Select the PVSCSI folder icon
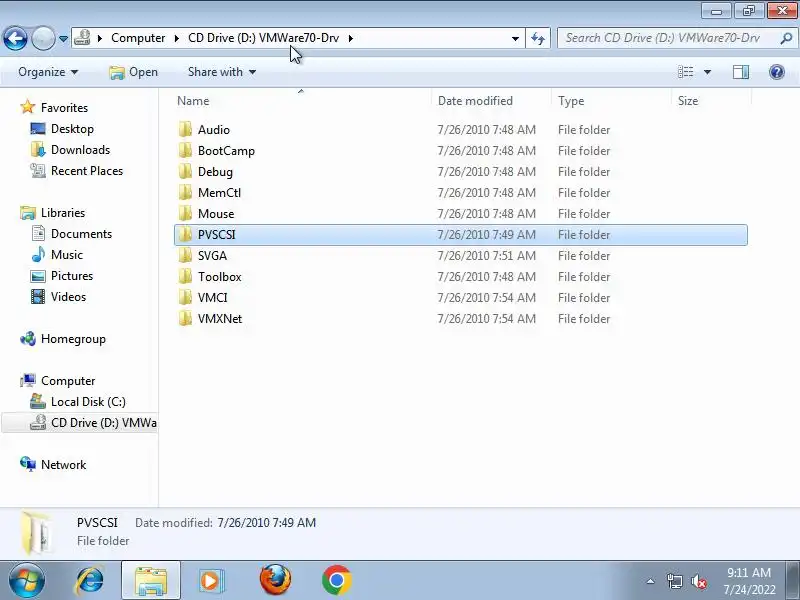Screen dimensions: 800x600 click(186, 234)
